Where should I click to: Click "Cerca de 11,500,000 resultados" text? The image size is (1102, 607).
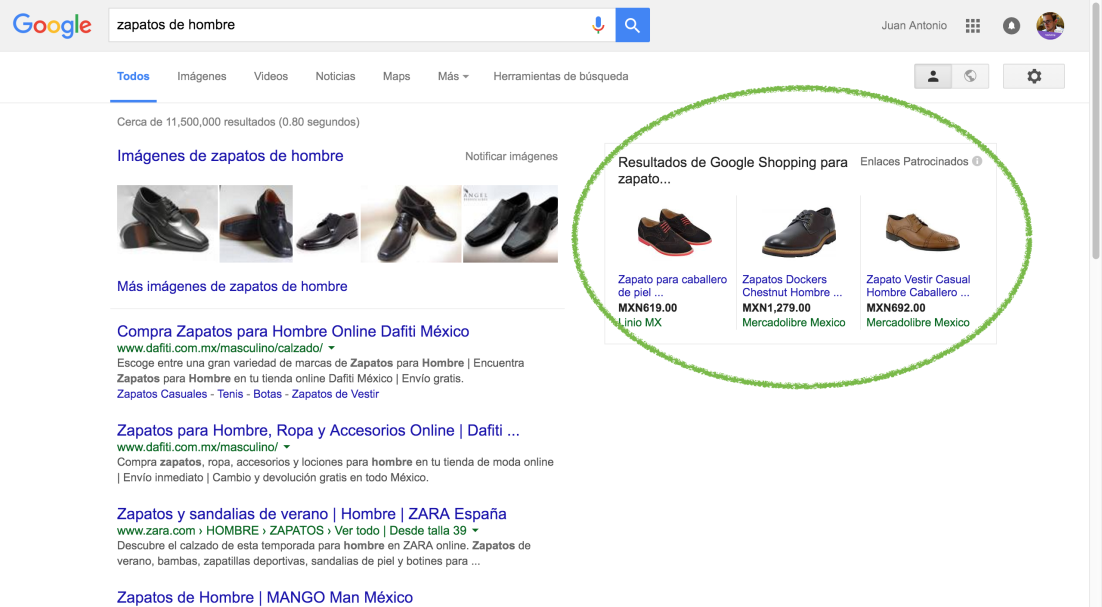click(x=238, y=122)
